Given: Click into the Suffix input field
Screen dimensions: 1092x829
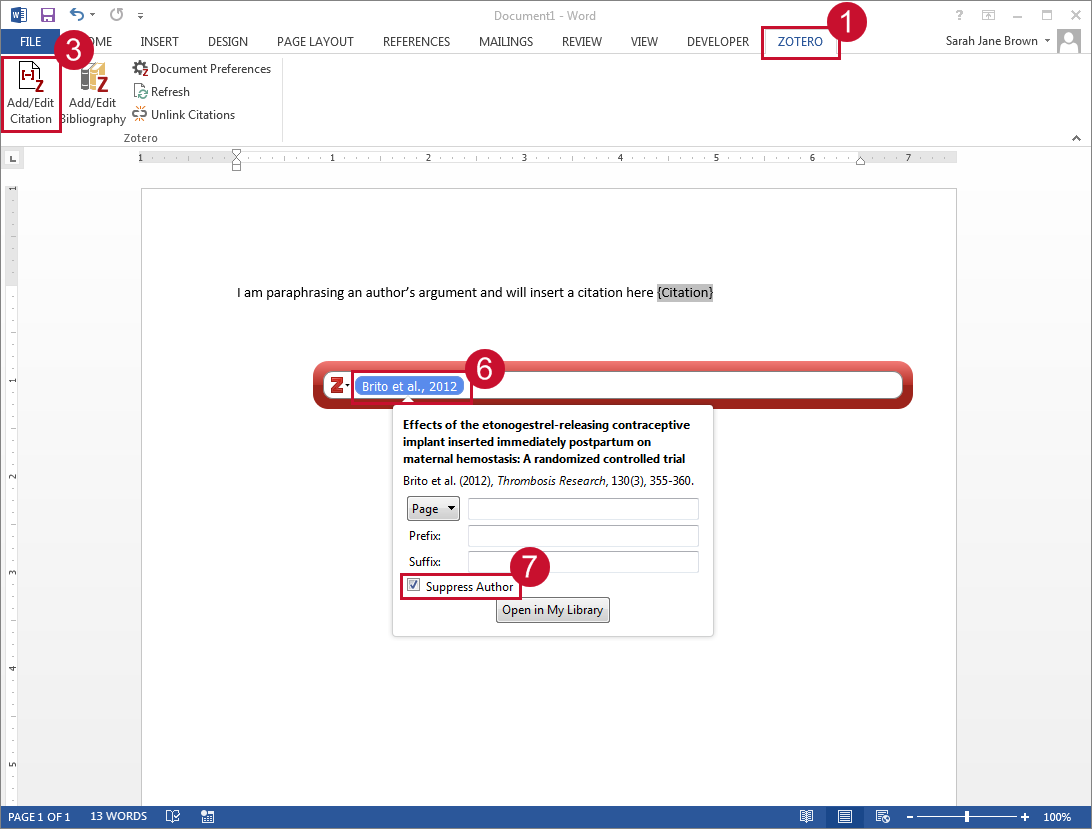Looking at the screenshot, I should tap(583, 561).
